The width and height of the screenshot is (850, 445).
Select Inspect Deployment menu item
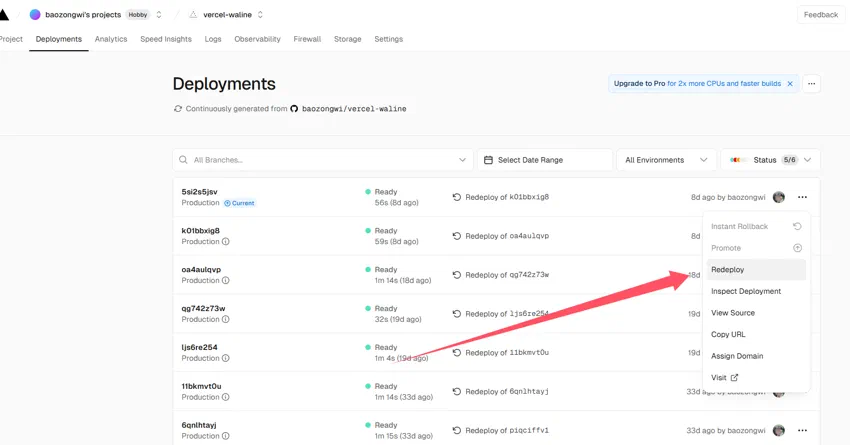756,291
